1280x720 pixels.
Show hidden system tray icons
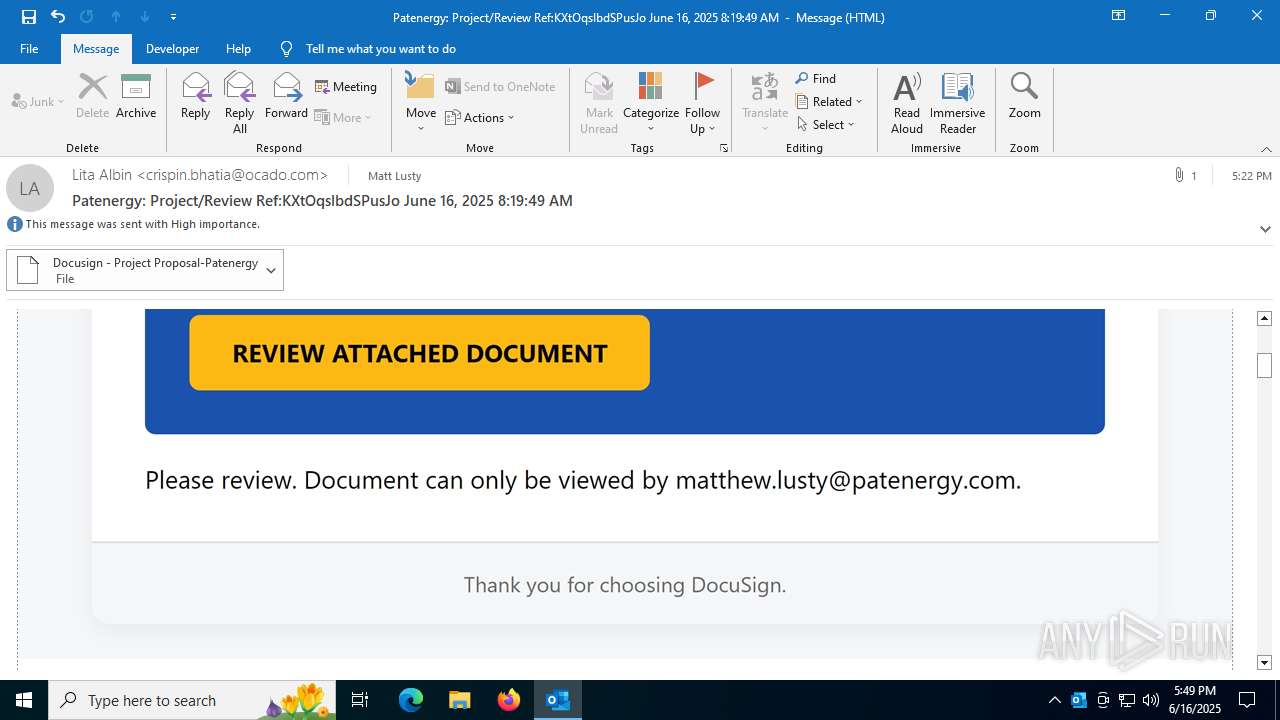coord(1054,700)
